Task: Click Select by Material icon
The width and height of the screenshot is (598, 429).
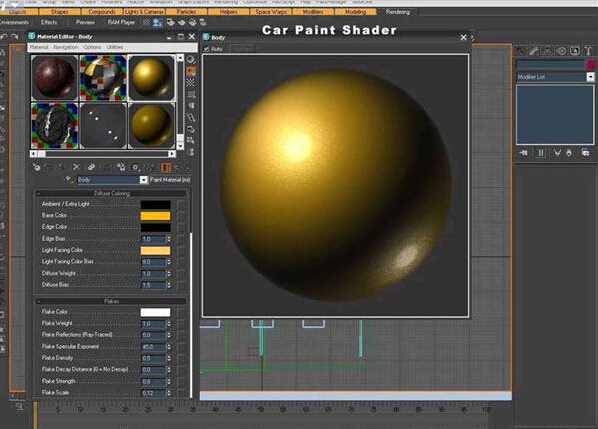Action: point(191,141)
